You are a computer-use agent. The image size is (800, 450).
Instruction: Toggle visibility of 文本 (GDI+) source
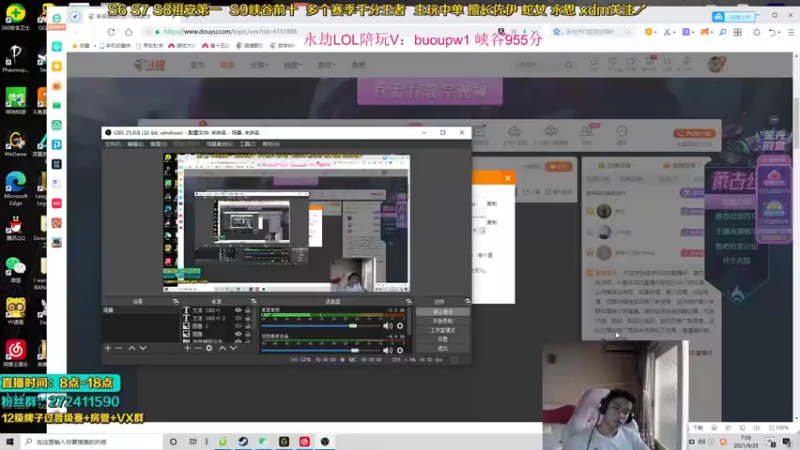tap(238, 310)
